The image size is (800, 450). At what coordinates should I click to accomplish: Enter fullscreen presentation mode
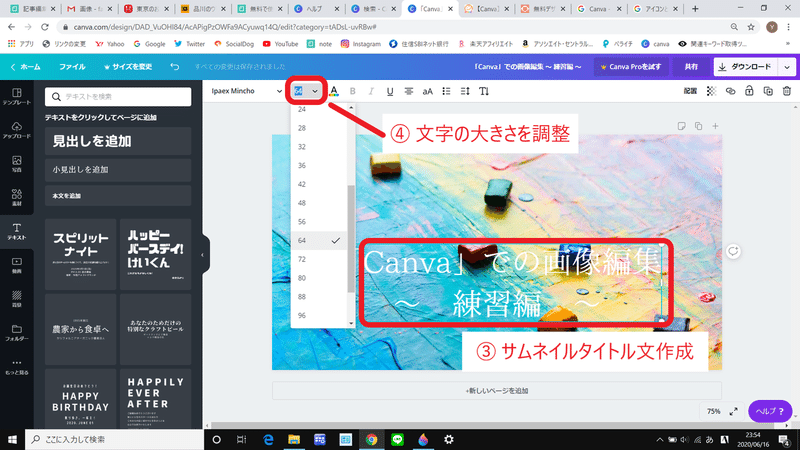pos(733,411)
